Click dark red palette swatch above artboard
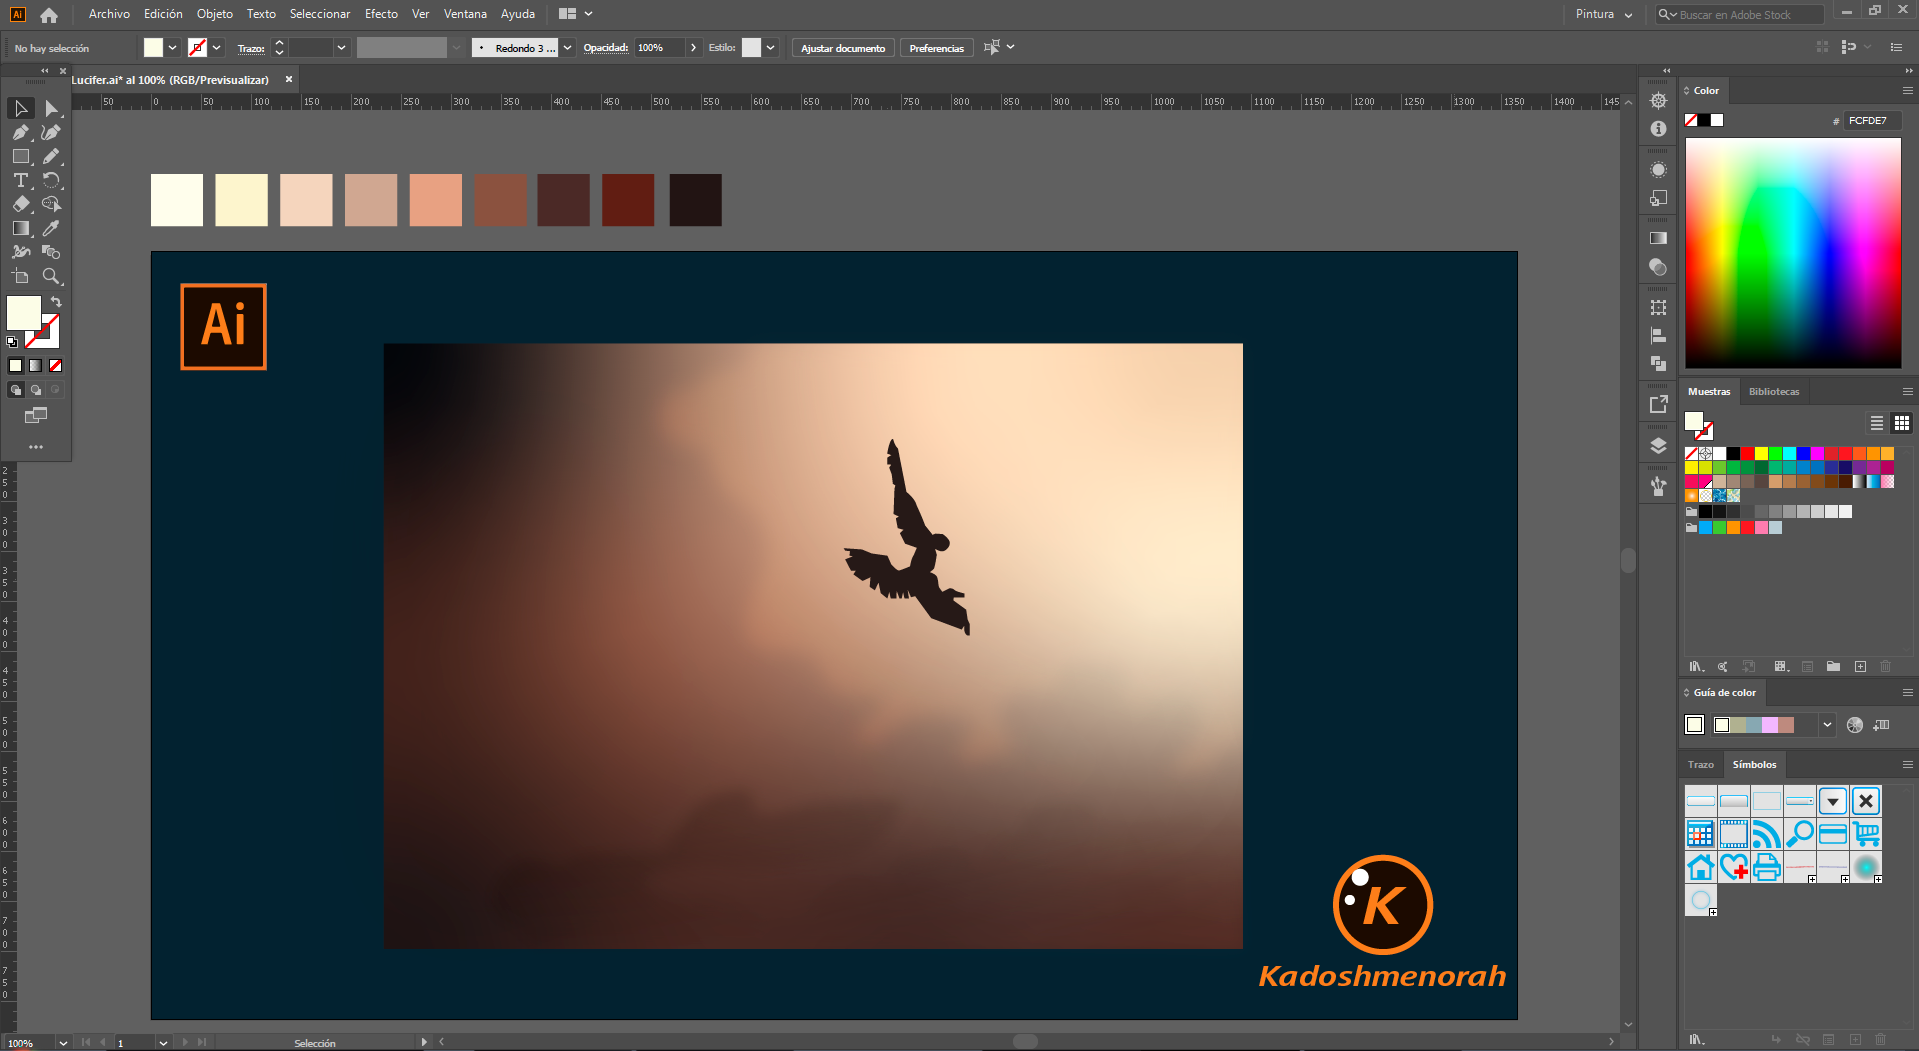This screenshot has height=1051, width=1919. tap(628, 200)
